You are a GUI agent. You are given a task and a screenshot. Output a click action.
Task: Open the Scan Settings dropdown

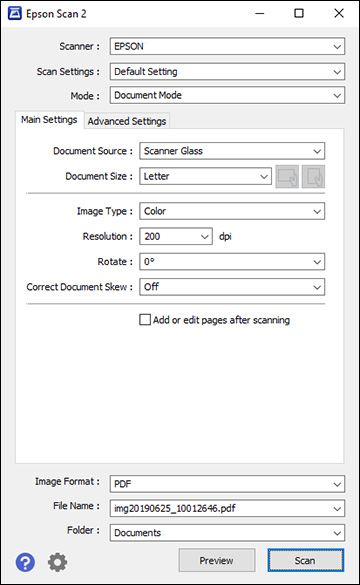[x=227, y=71]
